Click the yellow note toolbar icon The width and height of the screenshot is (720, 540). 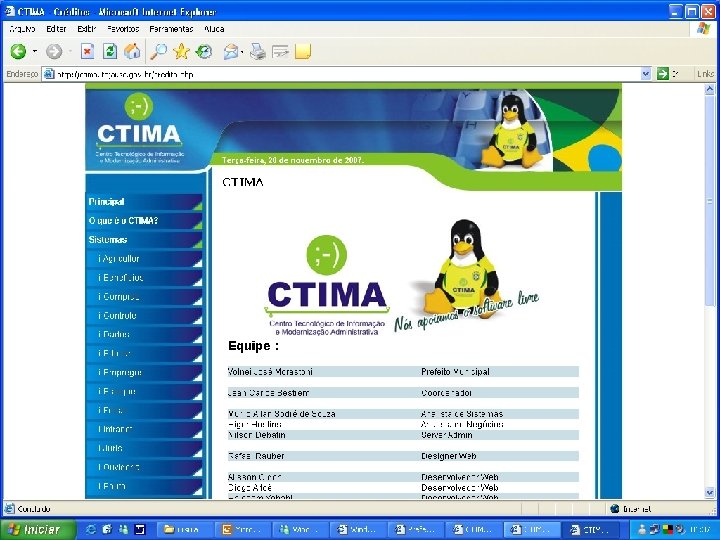(x=303, y=51)
